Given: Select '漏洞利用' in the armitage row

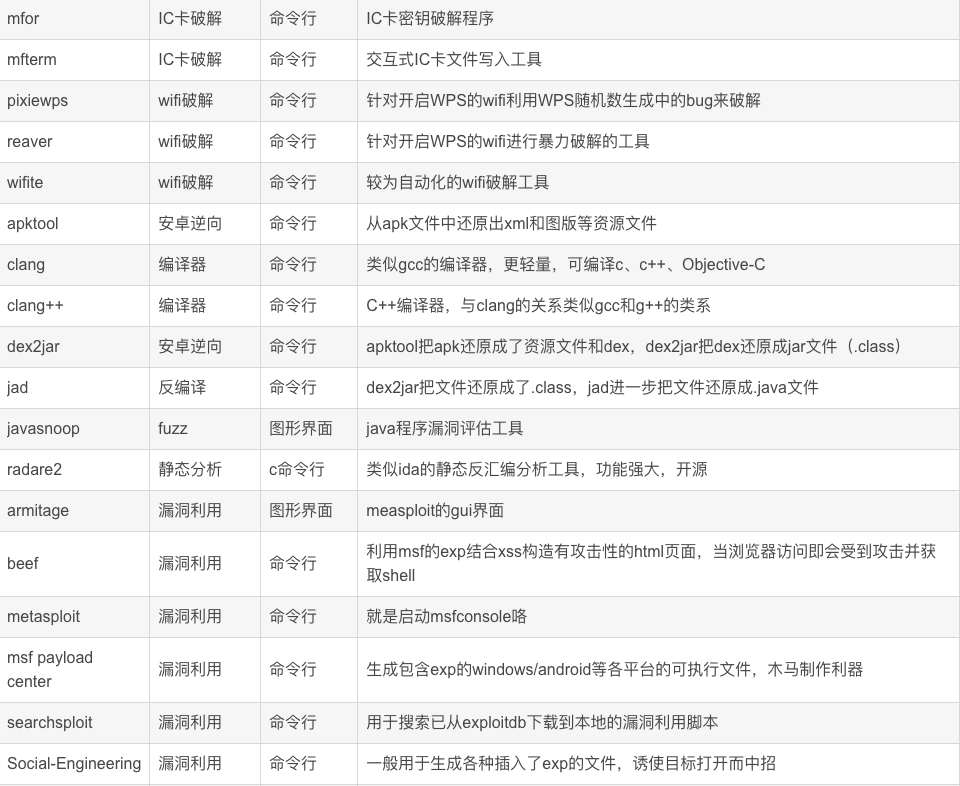Looking at the screenshot, I should 190,511.
